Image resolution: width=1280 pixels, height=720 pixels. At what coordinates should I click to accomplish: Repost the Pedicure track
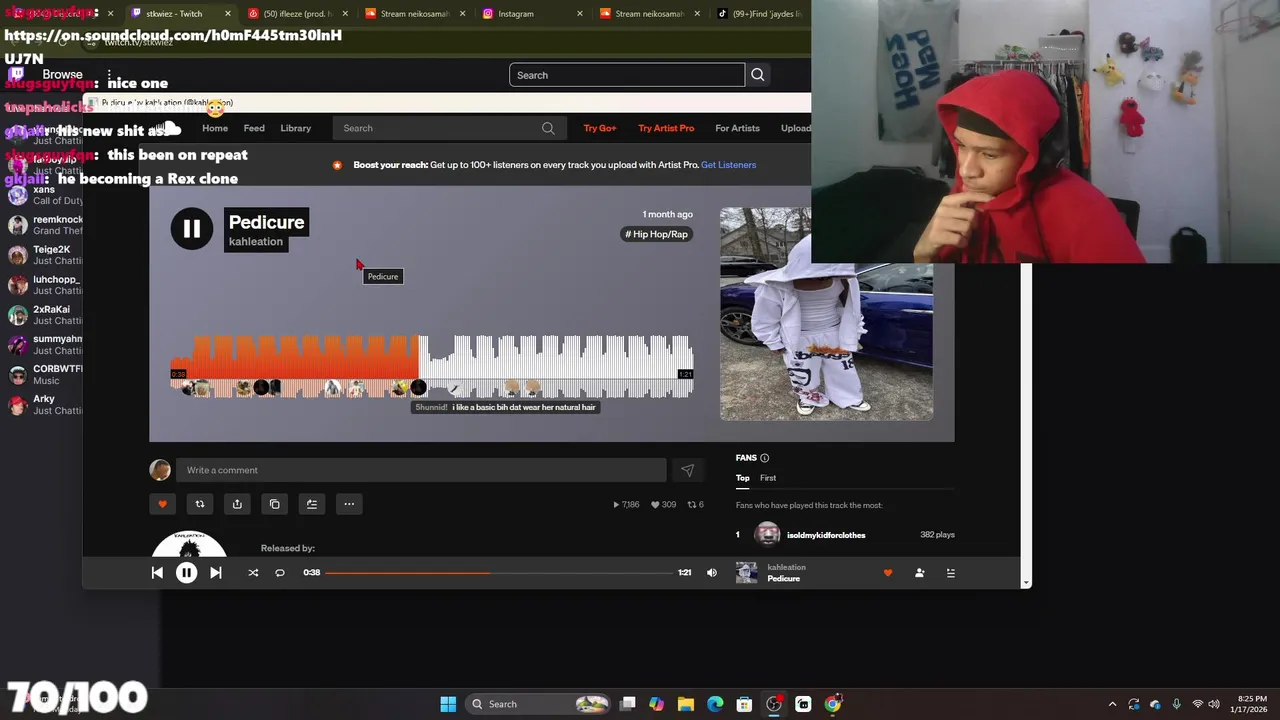point(199,504)
